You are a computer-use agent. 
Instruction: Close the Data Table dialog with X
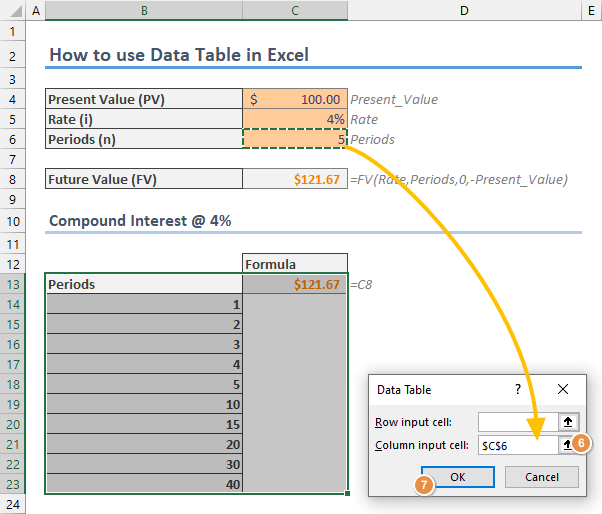[563, 389]
